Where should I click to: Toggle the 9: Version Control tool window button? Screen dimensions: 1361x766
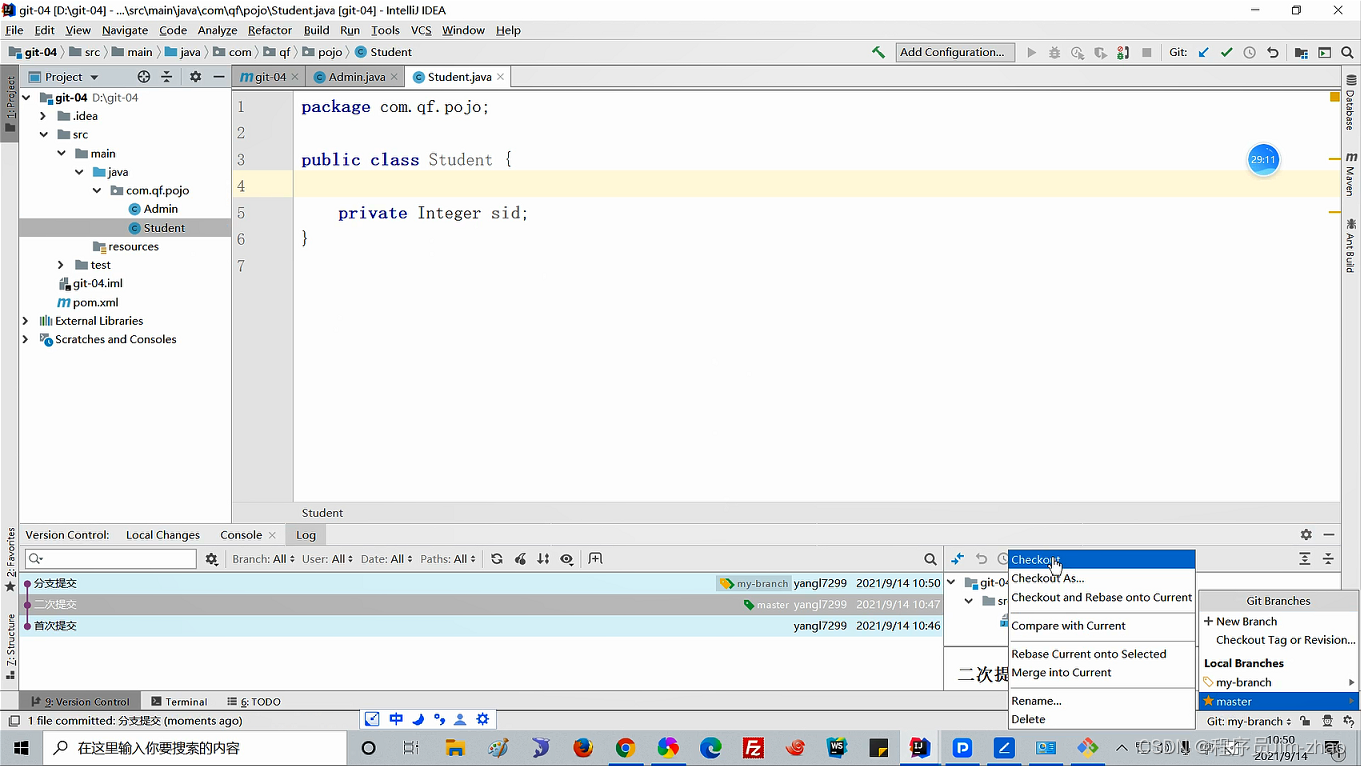82,702
